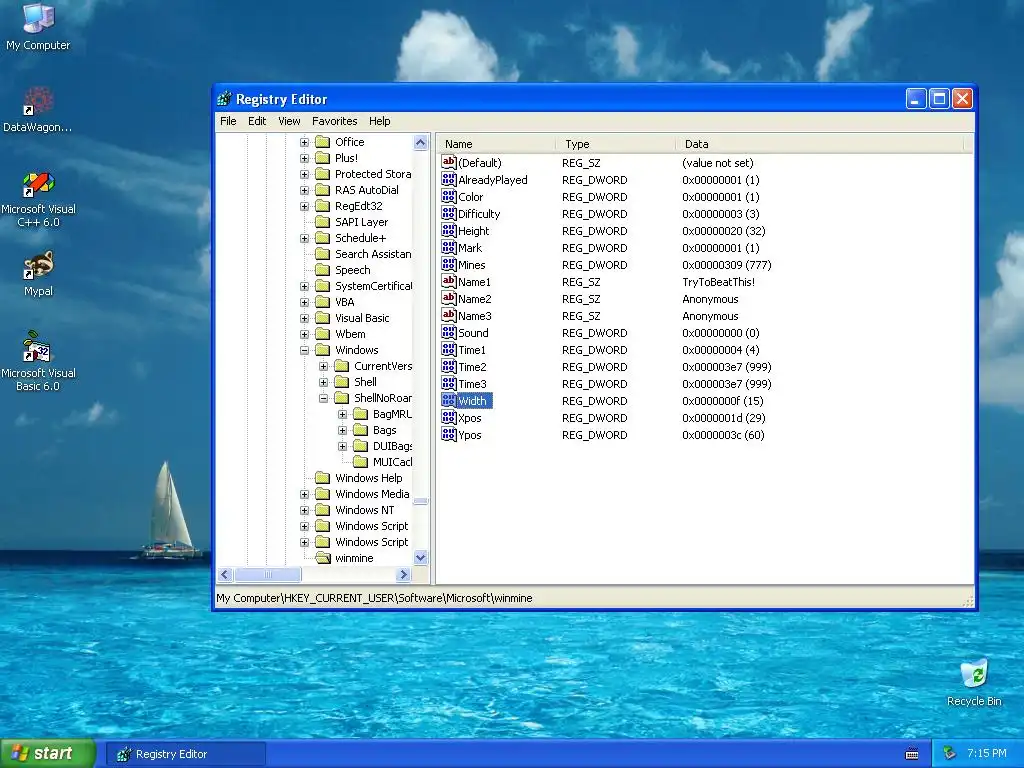Screen dimensions: 1024x768
Task: Expand the BagMRU key
Action: coord(342,414)
